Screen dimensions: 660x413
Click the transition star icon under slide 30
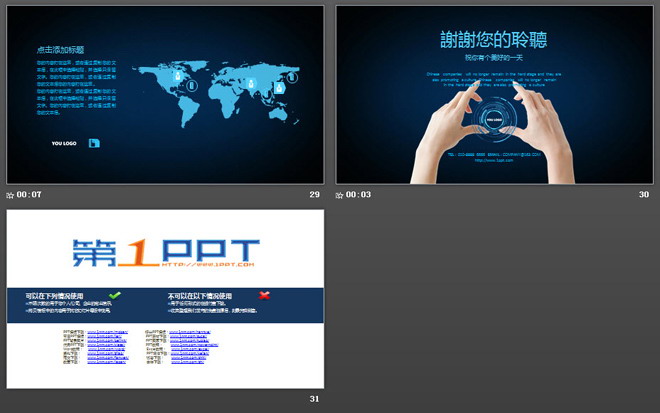340,195
